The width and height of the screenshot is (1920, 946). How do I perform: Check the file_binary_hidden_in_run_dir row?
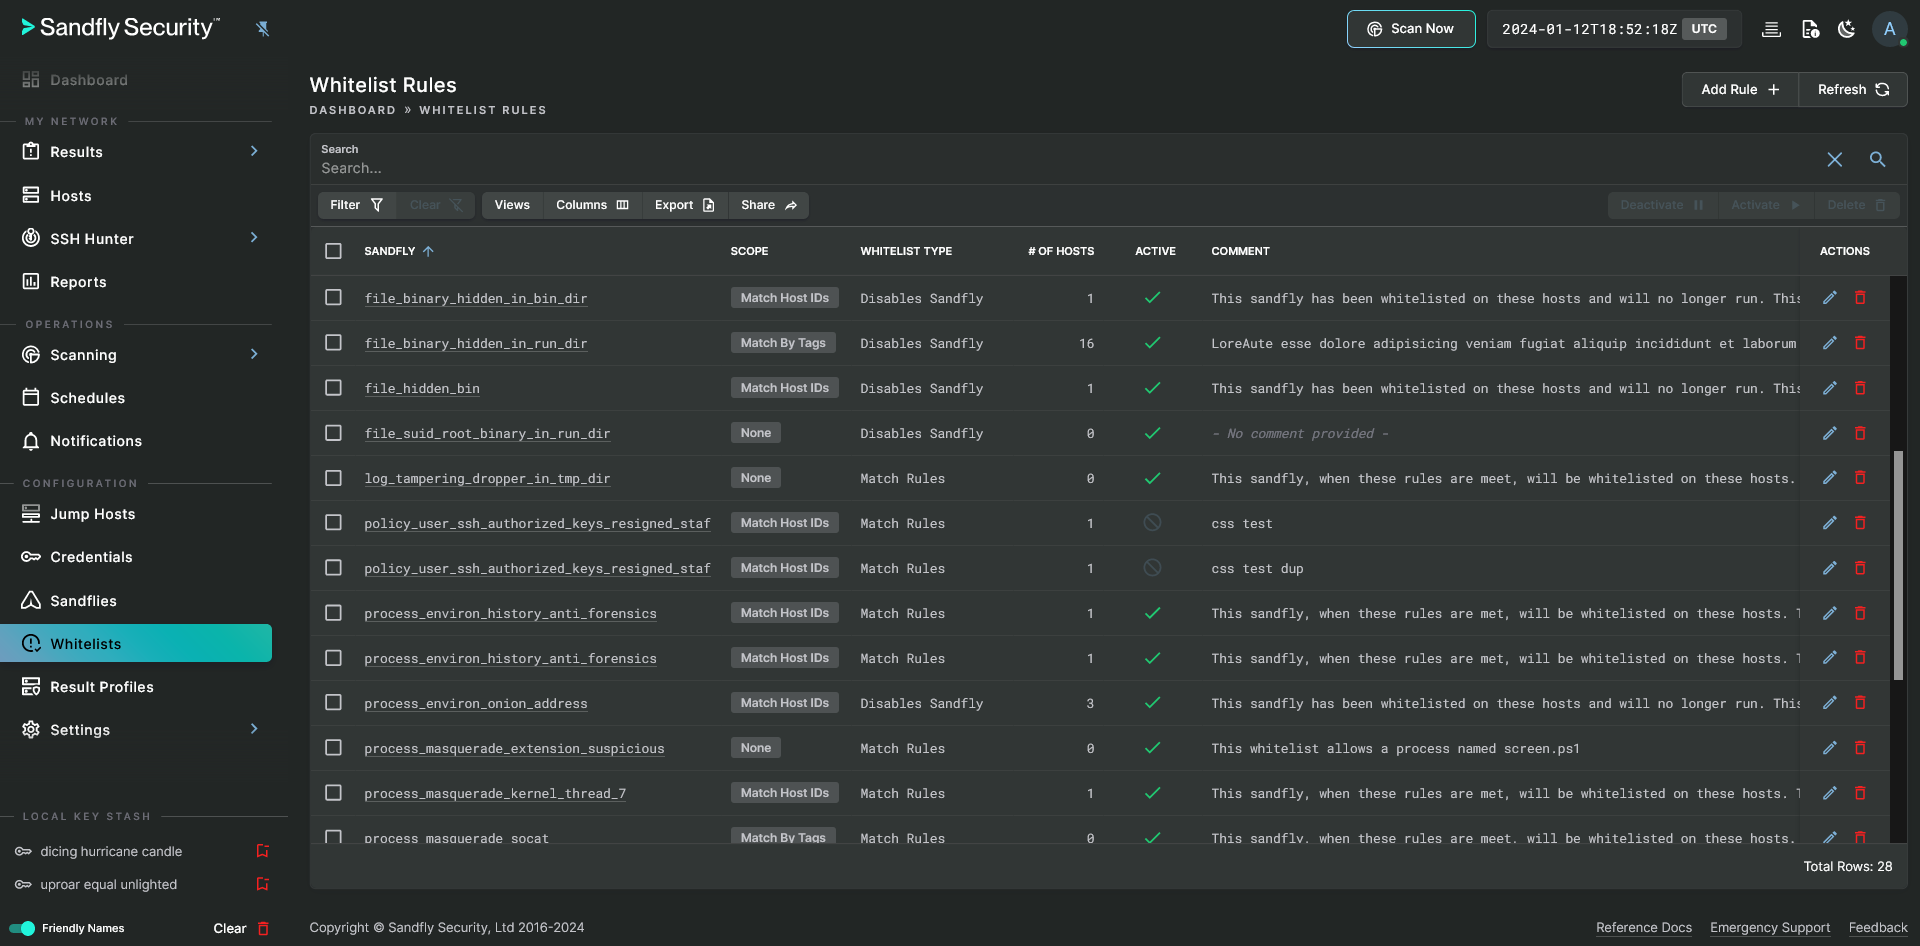click(334, 343)
